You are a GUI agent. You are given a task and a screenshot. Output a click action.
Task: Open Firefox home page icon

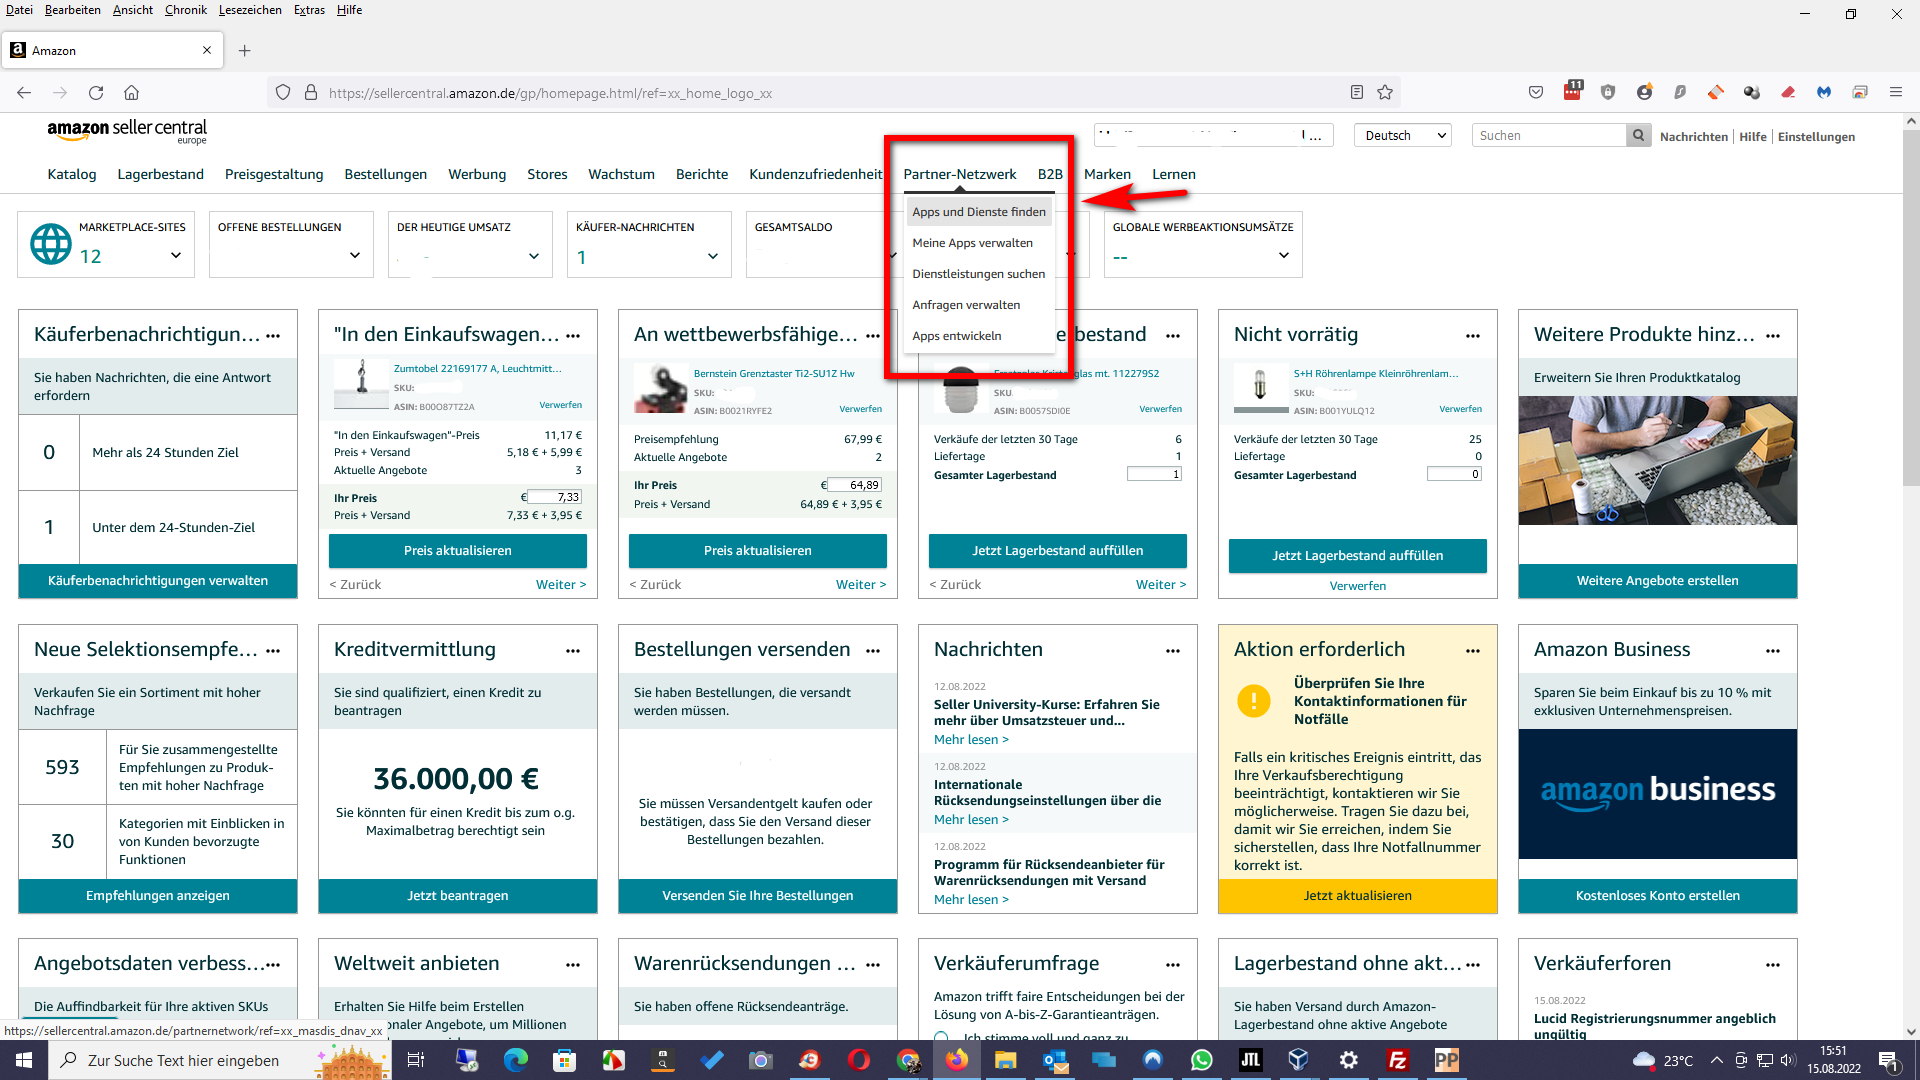[x=131, y=93]
